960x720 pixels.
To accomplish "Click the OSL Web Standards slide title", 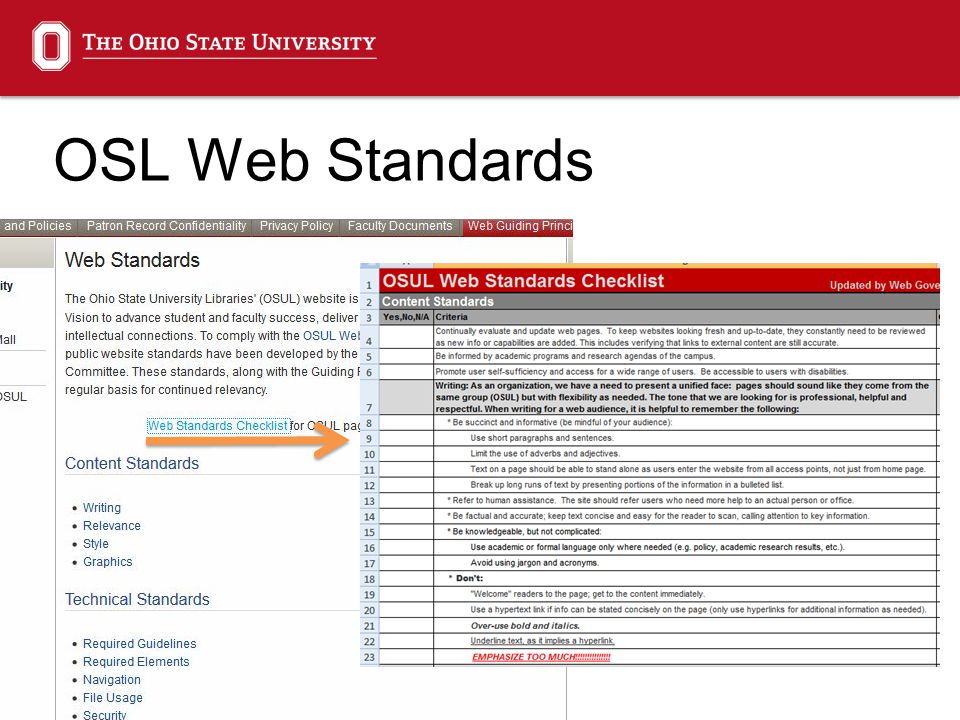I will tap(323, 160).
